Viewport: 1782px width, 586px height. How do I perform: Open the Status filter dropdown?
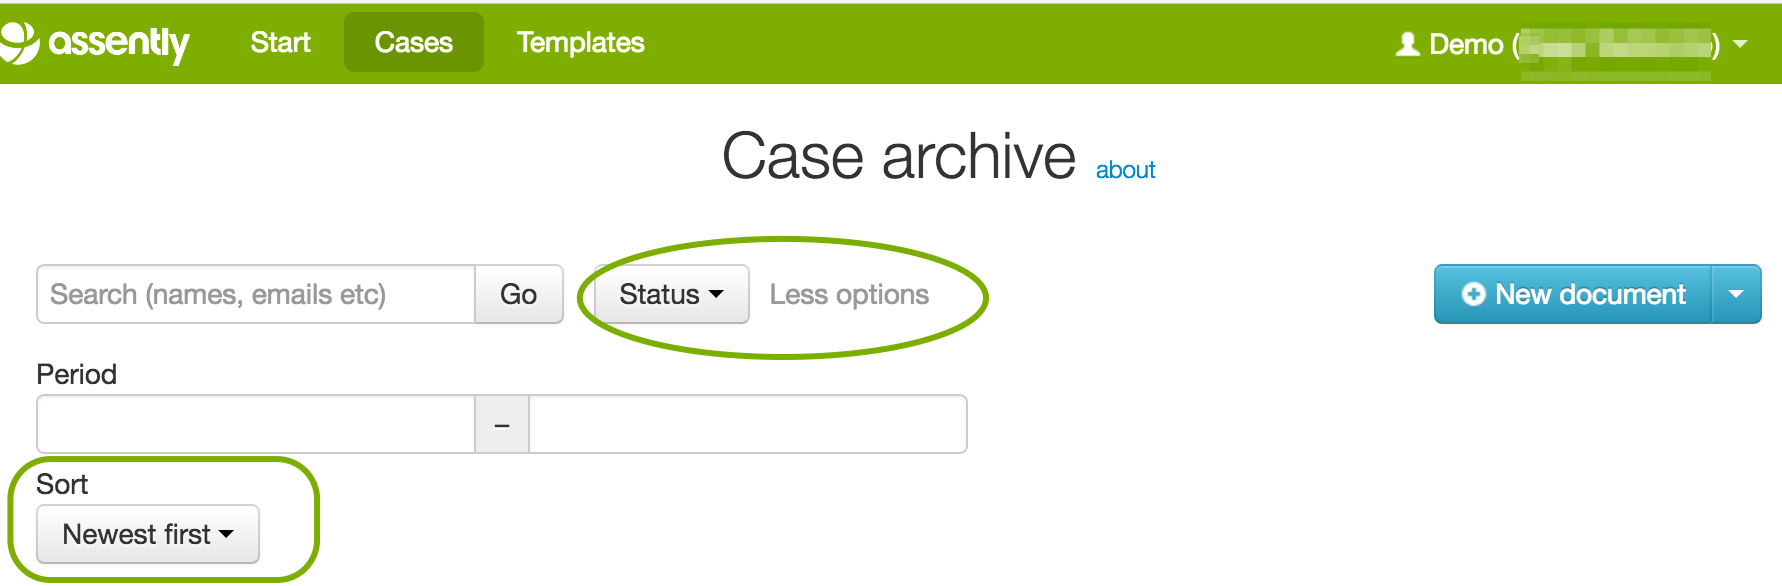(671, 294)
